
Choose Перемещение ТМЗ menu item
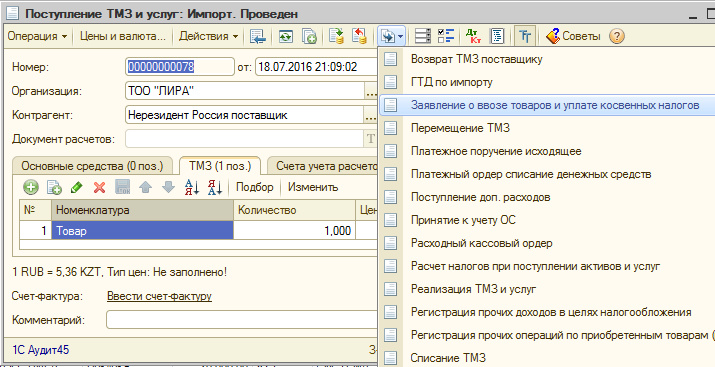pyautogui.click(x=547, y=128)
